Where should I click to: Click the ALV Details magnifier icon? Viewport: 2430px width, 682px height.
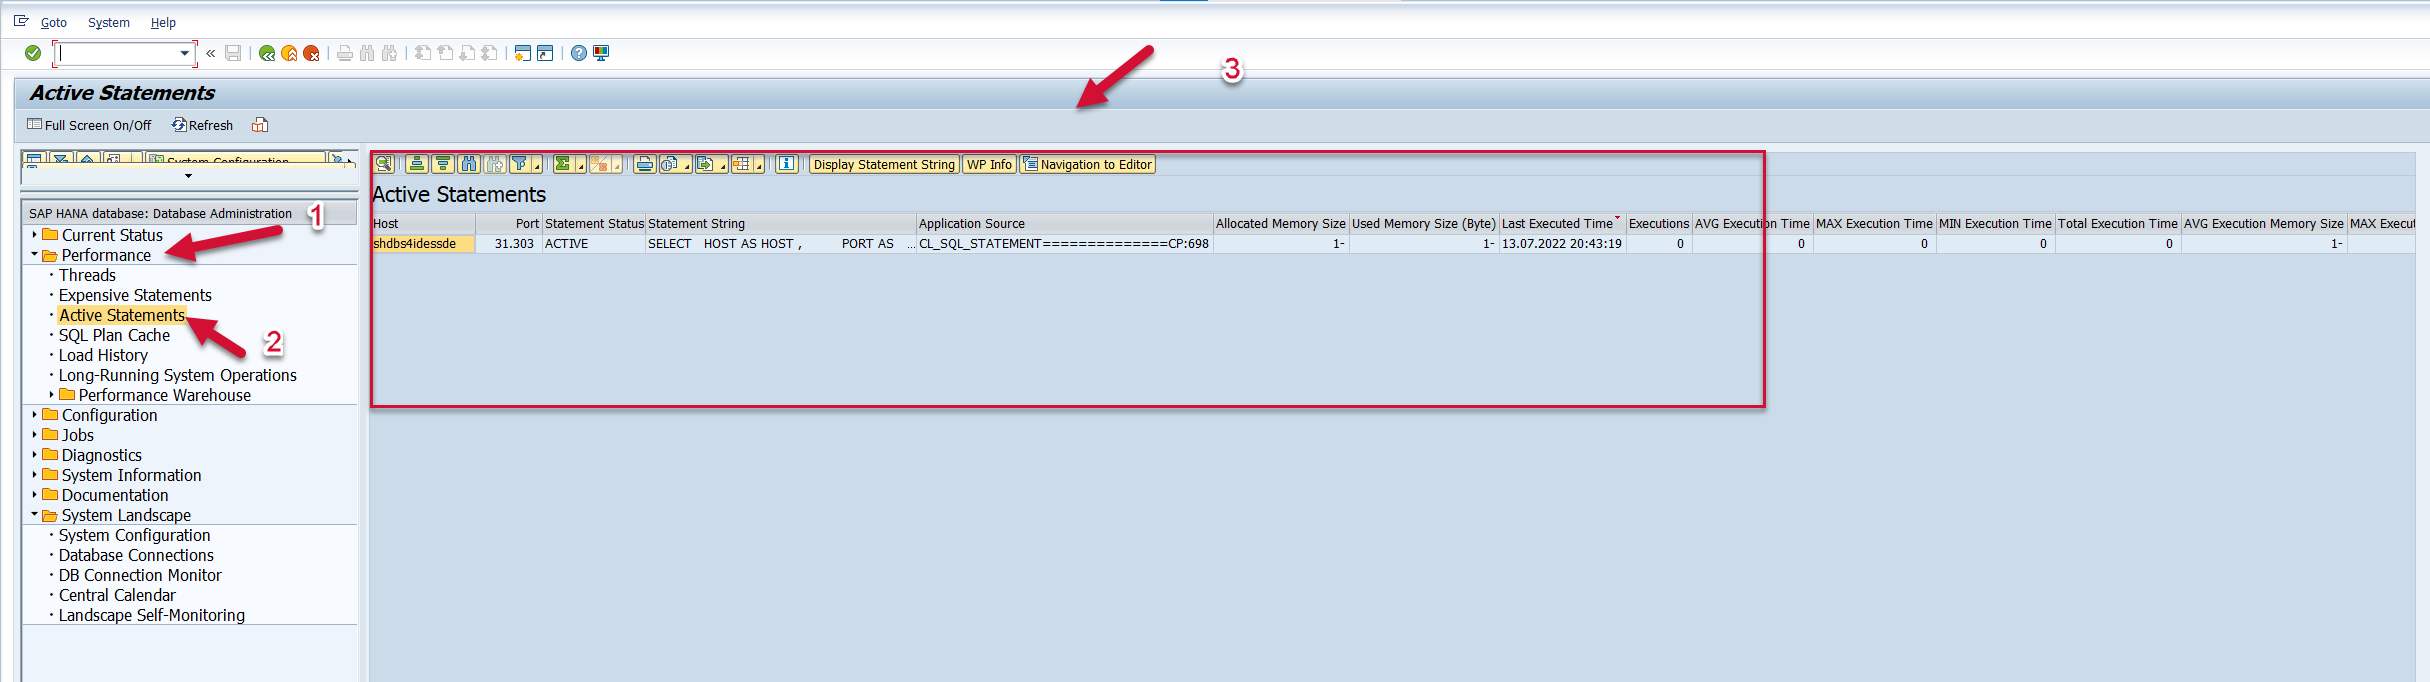click(x=383, y=164)
